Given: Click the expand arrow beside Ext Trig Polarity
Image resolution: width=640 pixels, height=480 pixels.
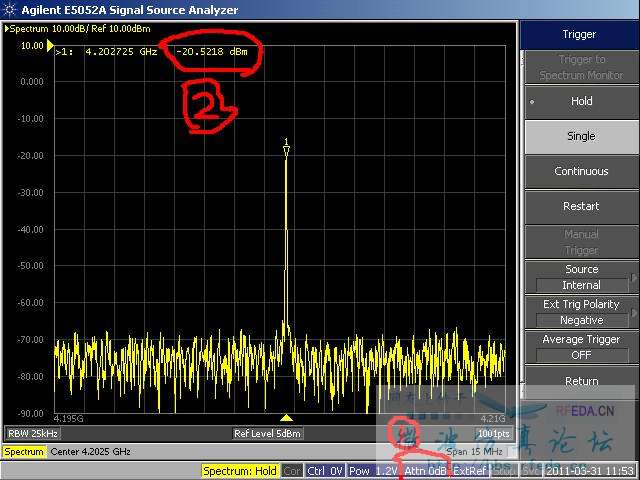Looking at the screenshot, I should [633, 313].
